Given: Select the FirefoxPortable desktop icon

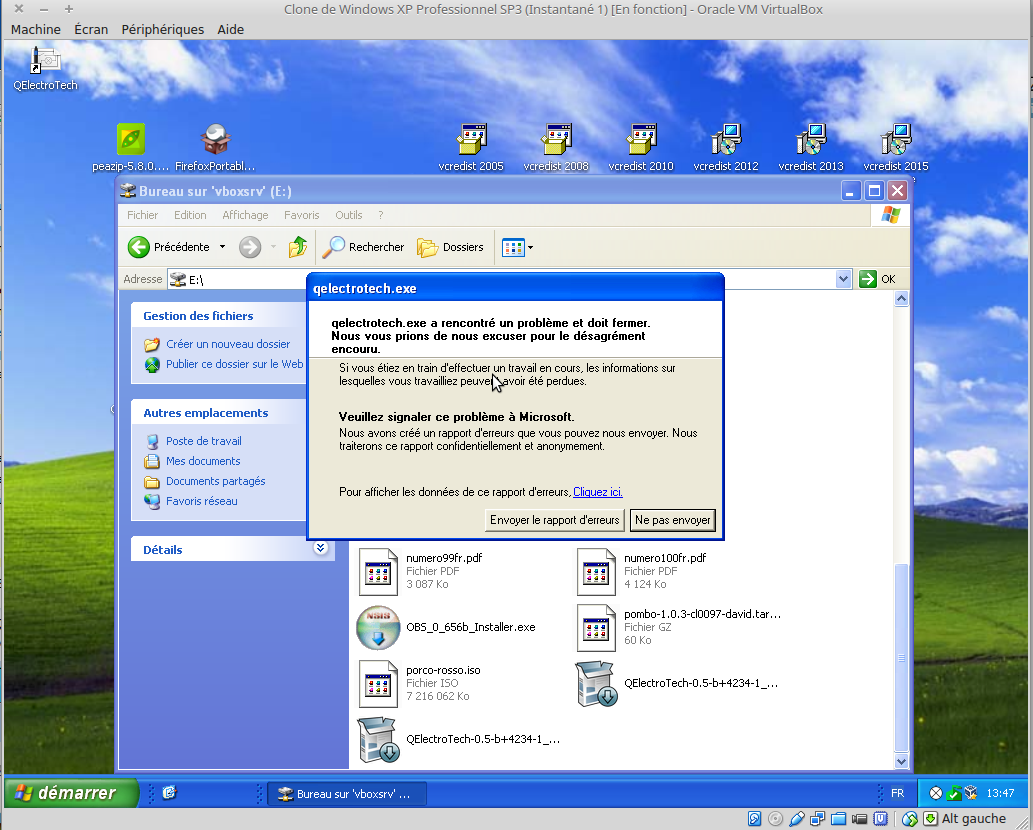Looking at the screenshot, I should pos(215,140).
